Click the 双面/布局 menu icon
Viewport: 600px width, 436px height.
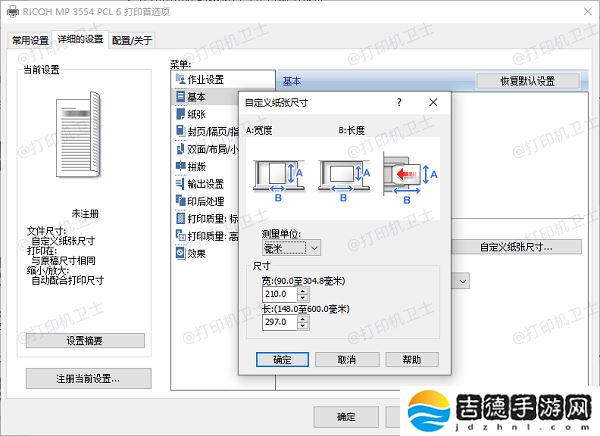point(180,149)
